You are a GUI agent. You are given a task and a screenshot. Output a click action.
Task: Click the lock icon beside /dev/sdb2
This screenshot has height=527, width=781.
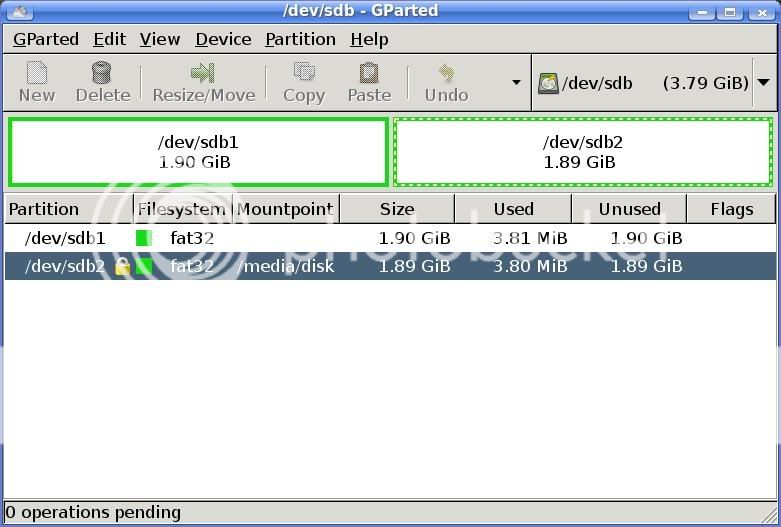pyautogui.click(x=122, y=266)
